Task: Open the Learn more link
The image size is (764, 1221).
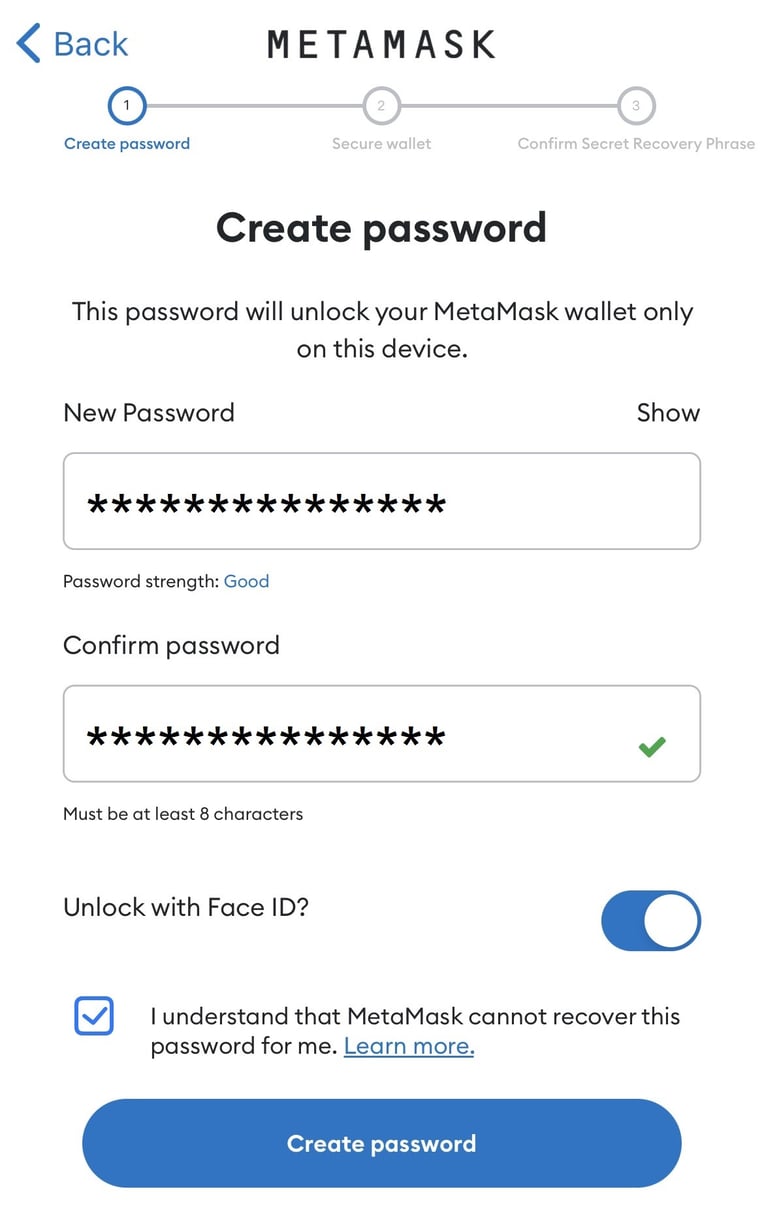Action: 409,1046
